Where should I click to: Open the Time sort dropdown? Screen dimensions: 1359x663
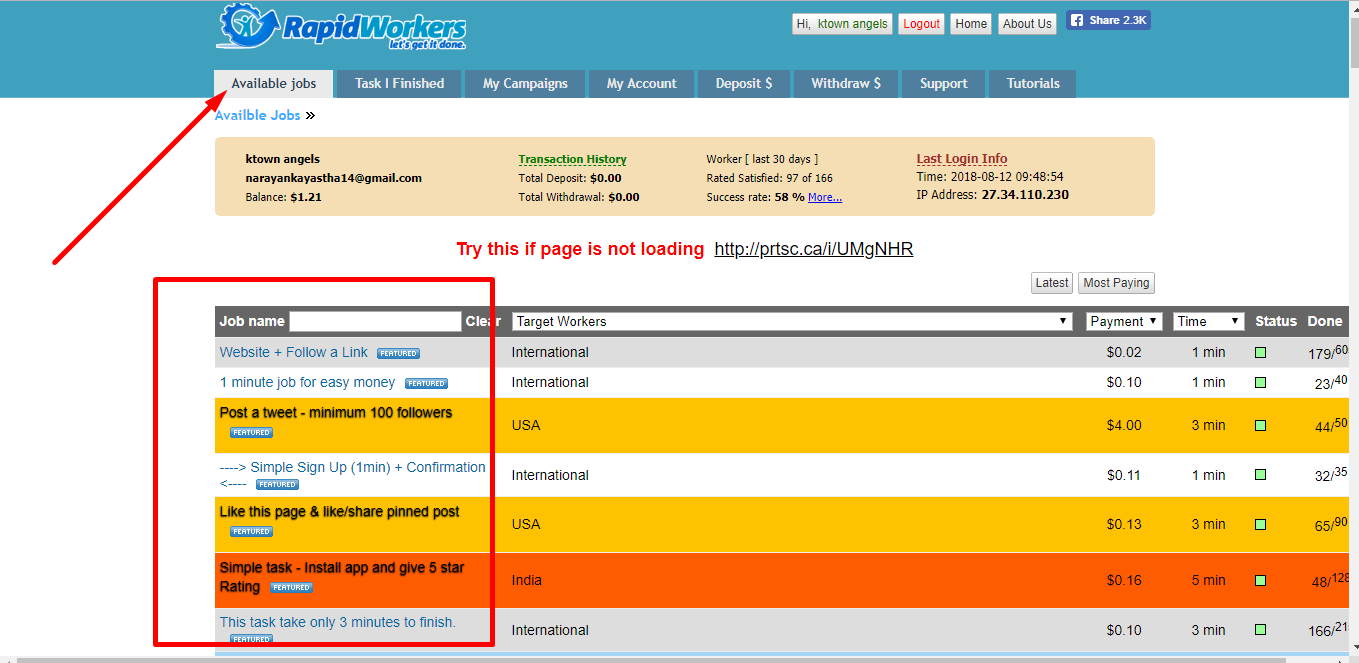(x=1208, y=321)
